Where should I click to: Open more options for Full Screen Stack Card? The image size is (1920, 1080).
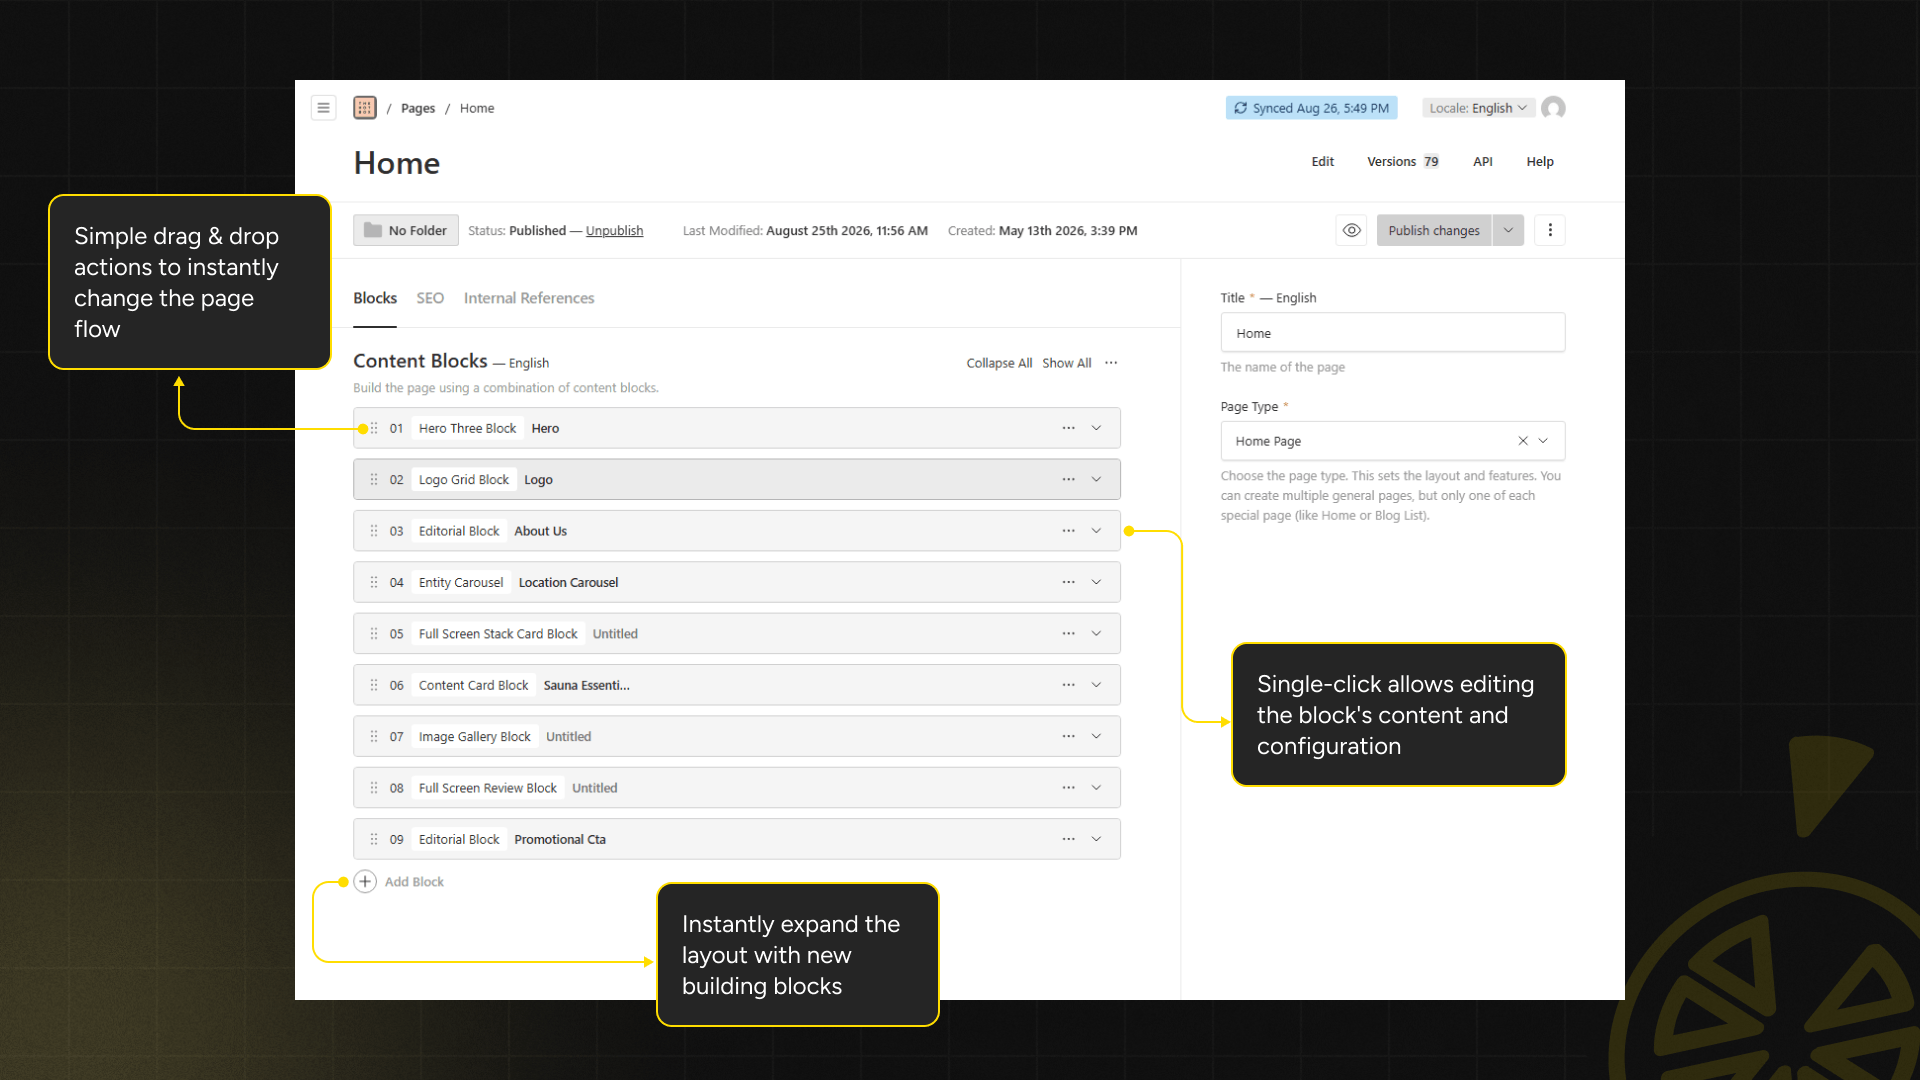point(1069,633)
